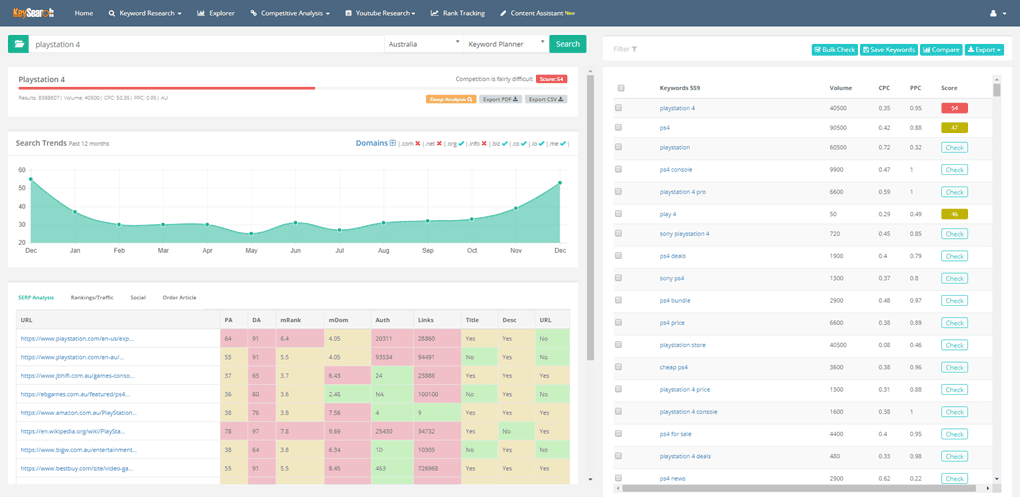
Task: Open Rank Tracking in navigation
Action: (458, 13)
